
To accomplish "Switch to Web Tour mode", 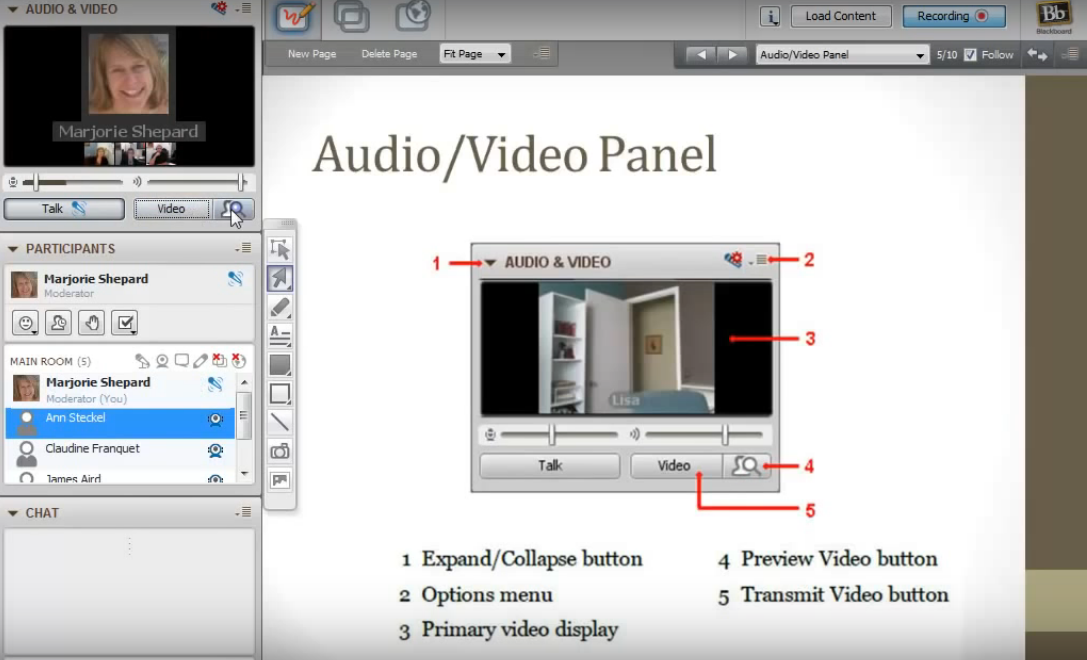I will (x=413, y=17).
